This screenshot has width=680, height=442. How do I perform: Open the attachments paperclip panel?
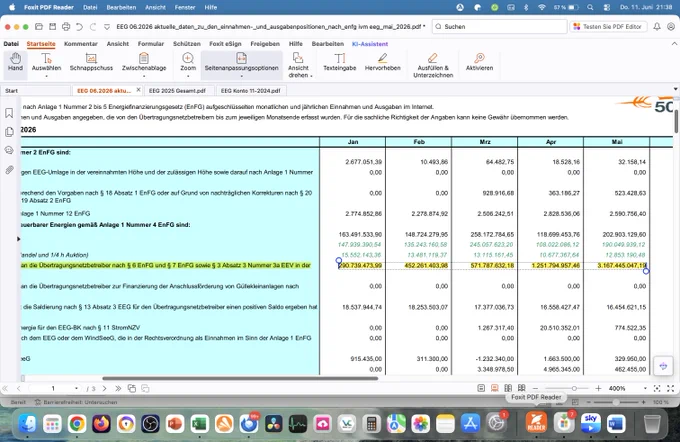[x=9, y=170]
